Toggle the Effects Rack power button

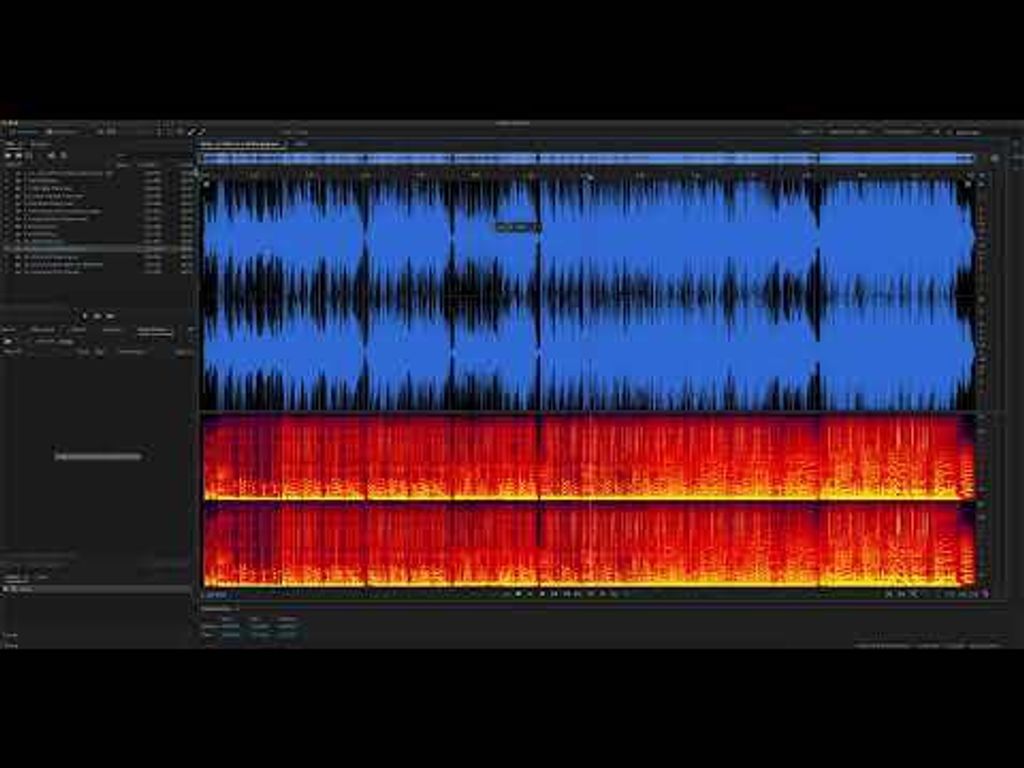click(9, 341)
